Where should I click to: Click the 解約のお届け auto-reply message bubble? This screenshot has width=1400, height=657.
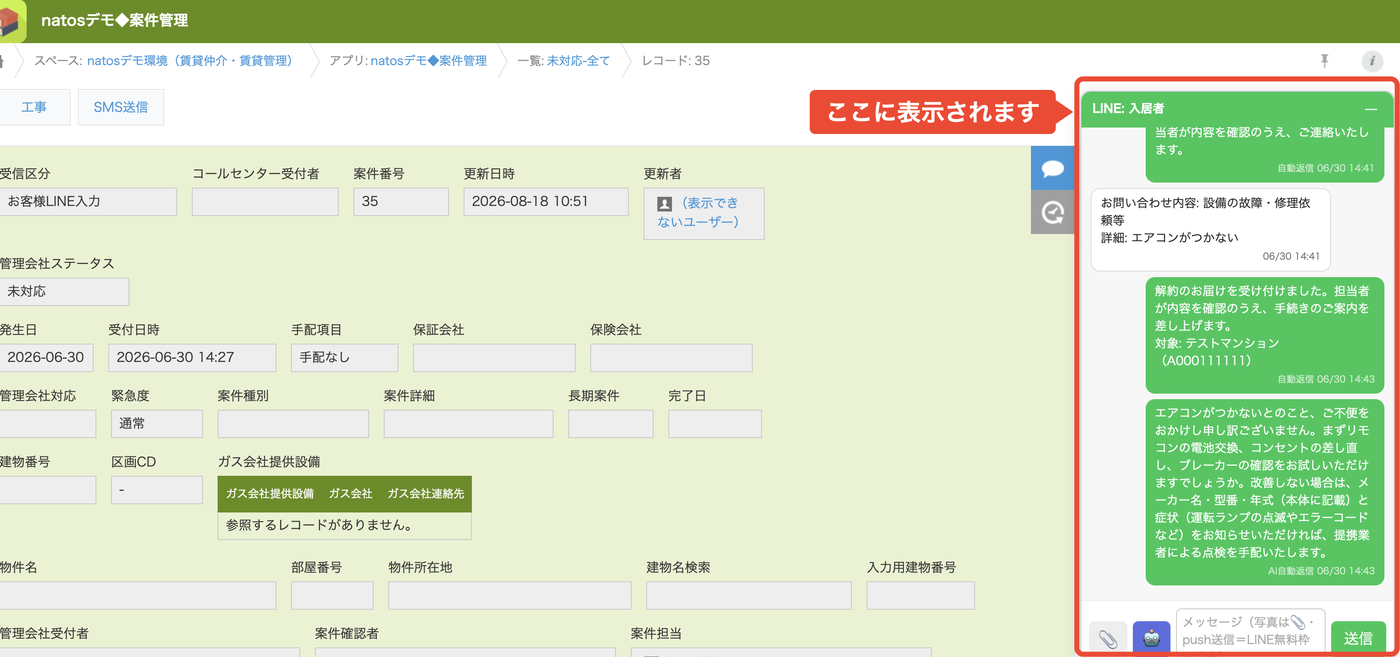pos(1264,334)
